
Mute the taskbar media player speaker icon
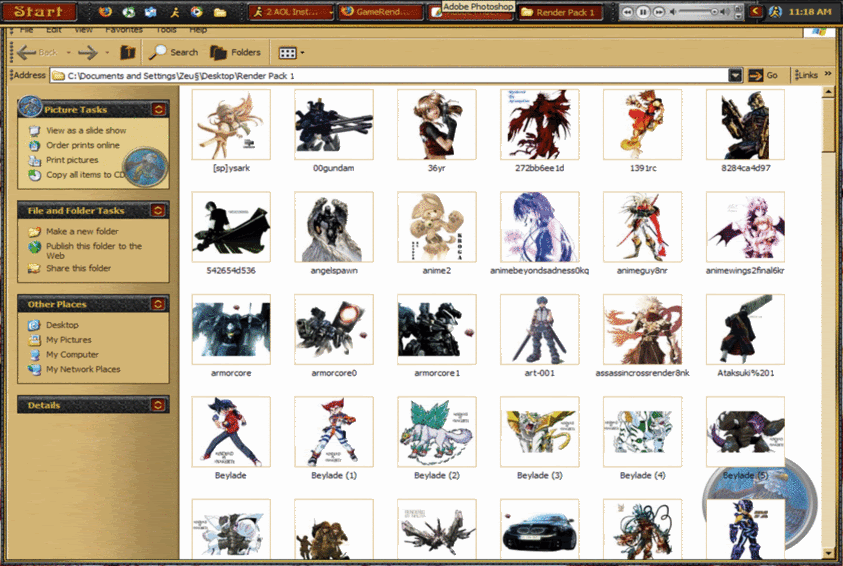(673, 11)
